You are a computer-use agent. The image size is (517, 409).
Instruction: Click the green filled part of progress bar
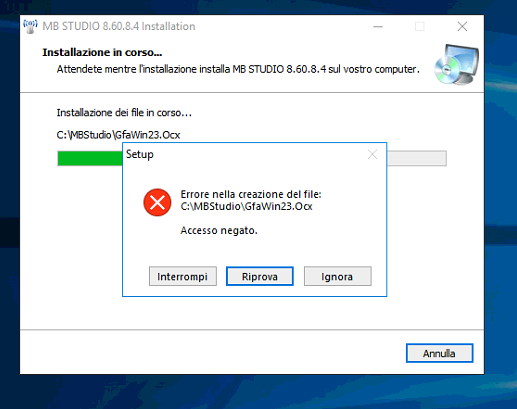(x=90, y=158)
